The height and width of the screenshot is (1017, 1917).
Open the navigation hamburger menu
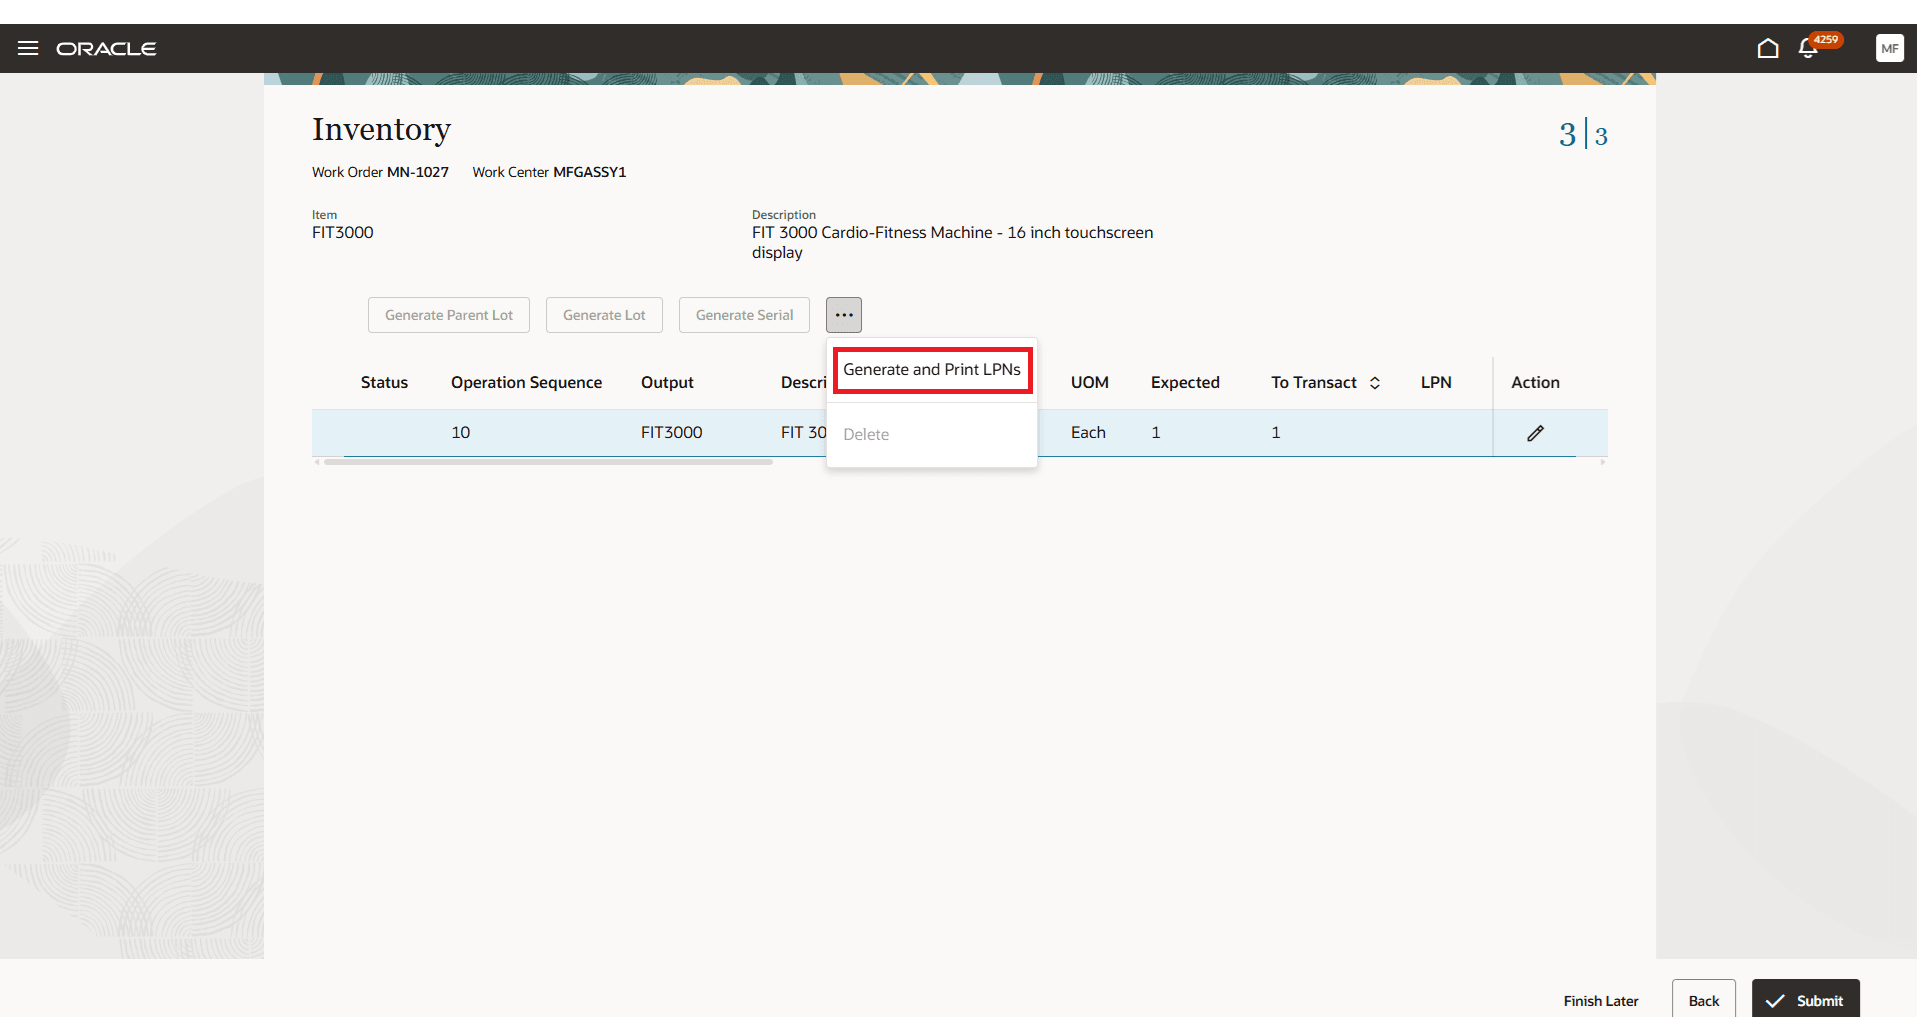point(27,47)
